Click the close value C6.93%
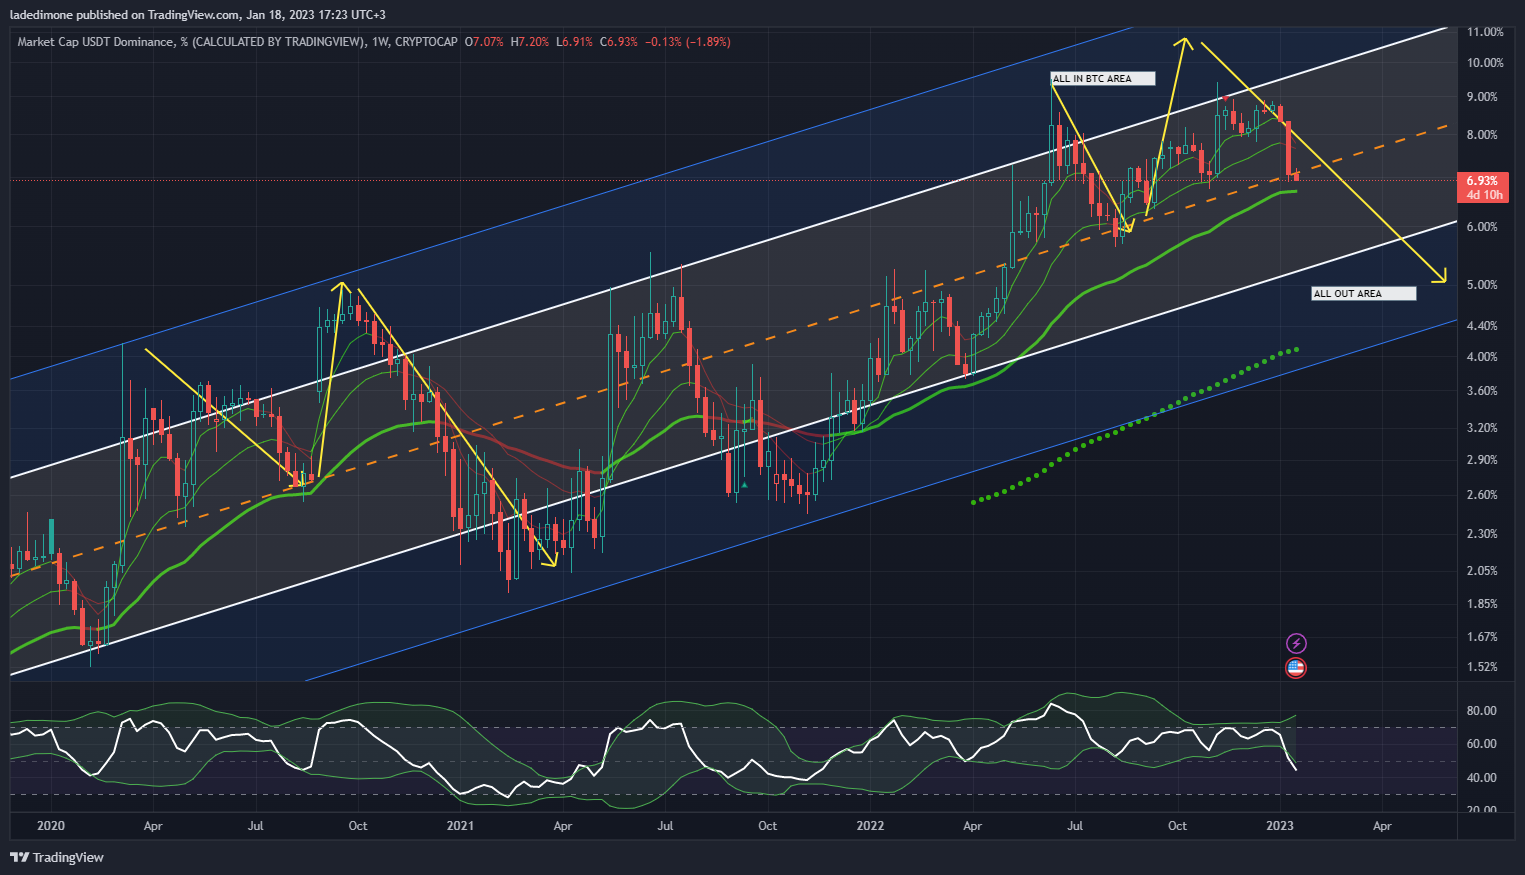 pyautogui.click(x=619, y=42)
